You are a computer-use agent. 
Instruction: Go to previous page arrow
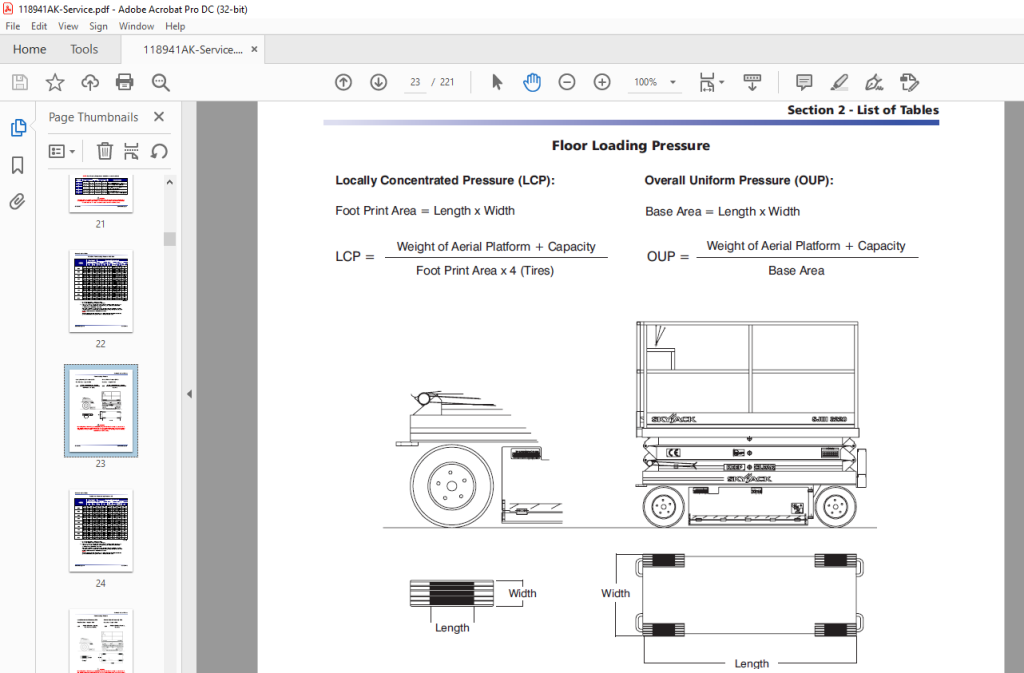coord(344,82)
